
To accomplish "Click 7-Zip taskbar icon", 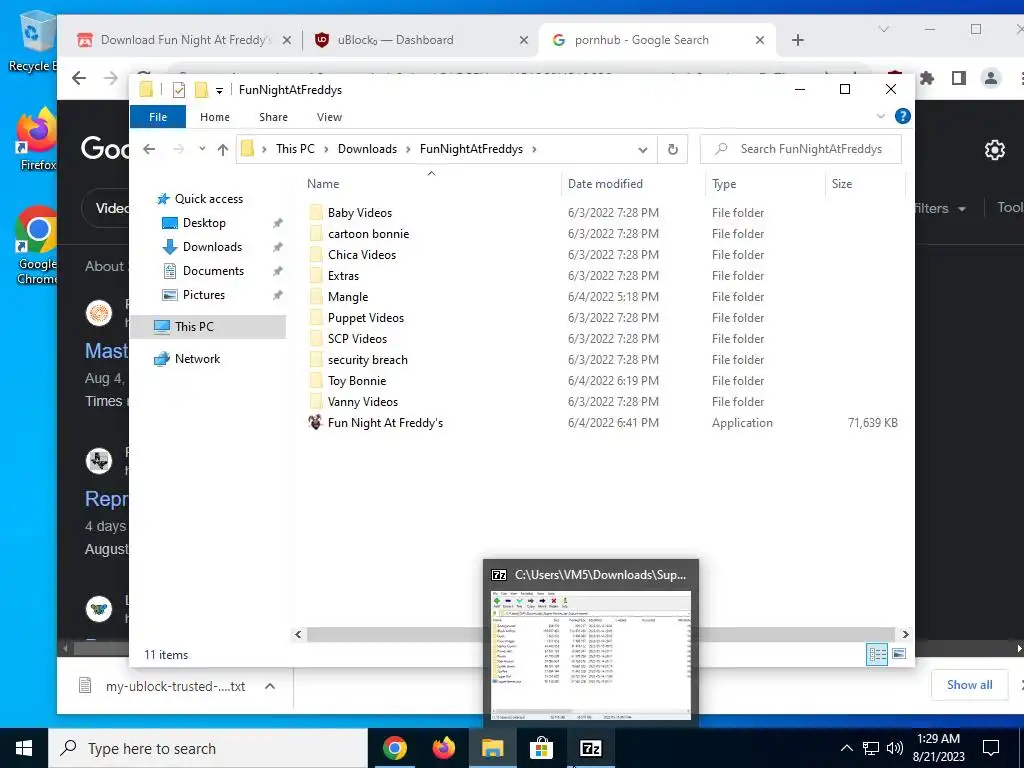I will click(590, 748).
